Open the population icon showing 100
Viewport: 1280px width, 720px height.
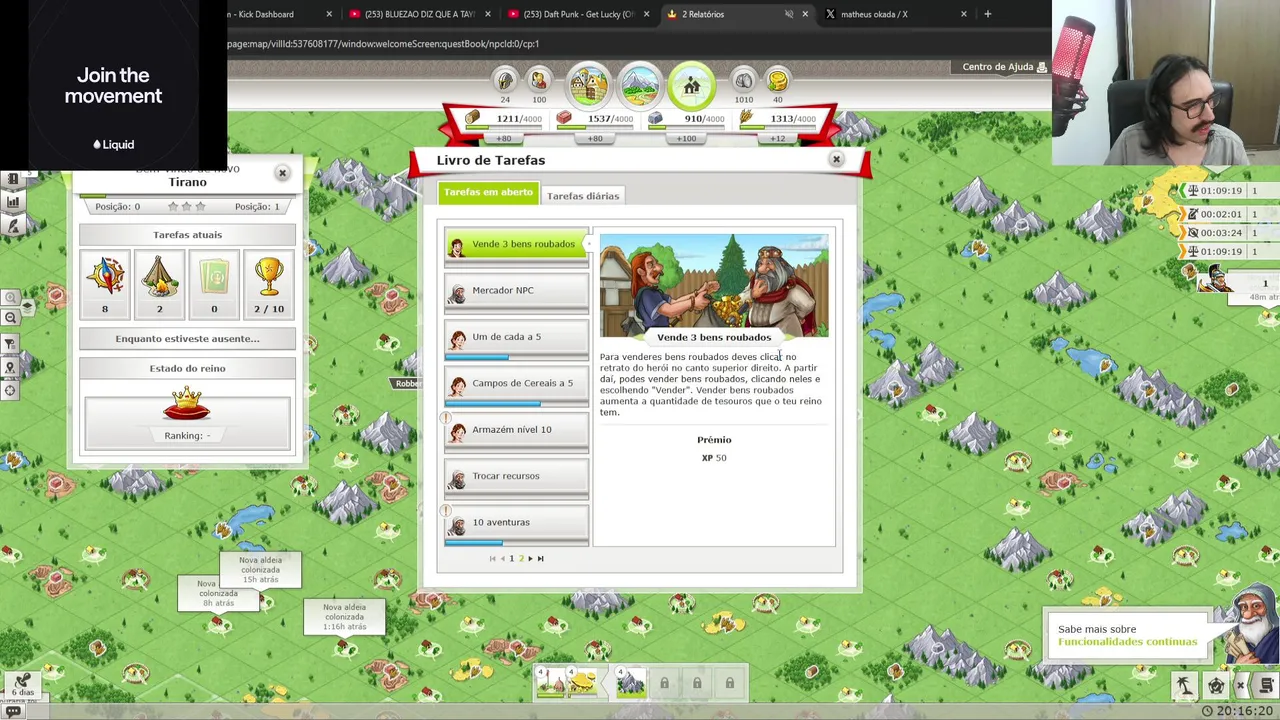[539, 80]
